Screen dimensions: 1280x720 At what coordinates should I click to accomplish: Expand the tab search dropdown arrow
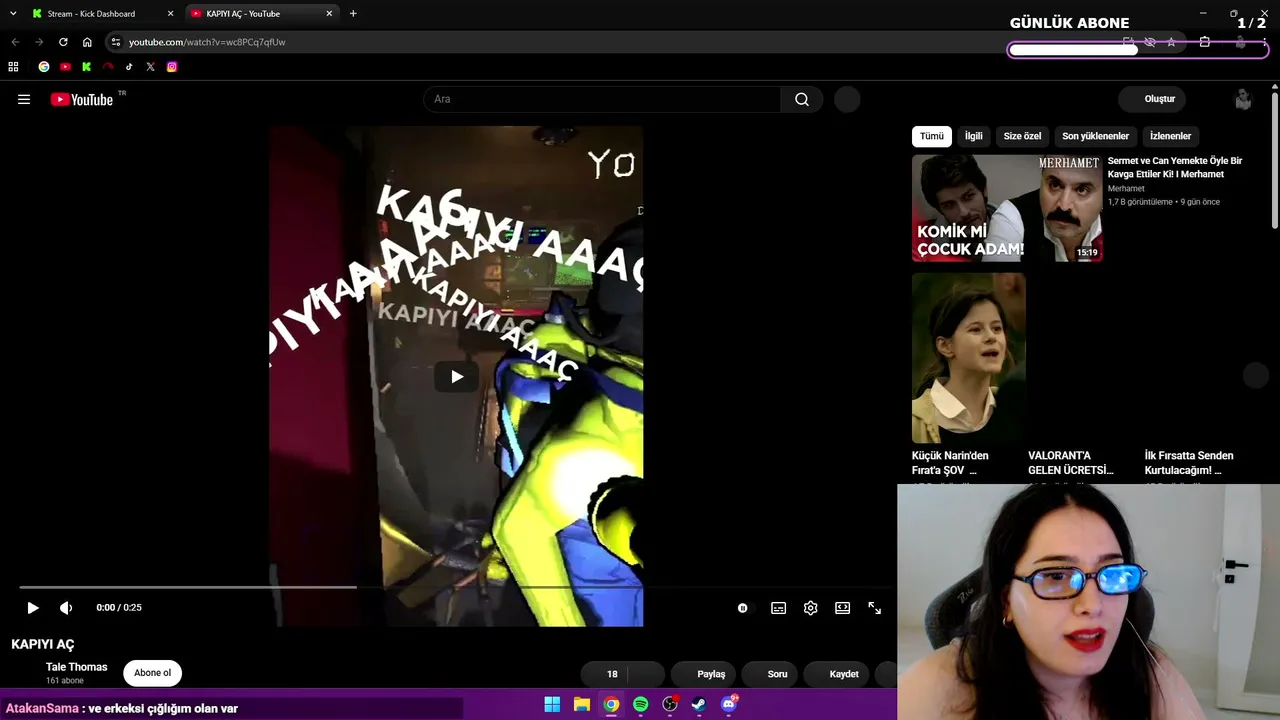click(13, 14)
